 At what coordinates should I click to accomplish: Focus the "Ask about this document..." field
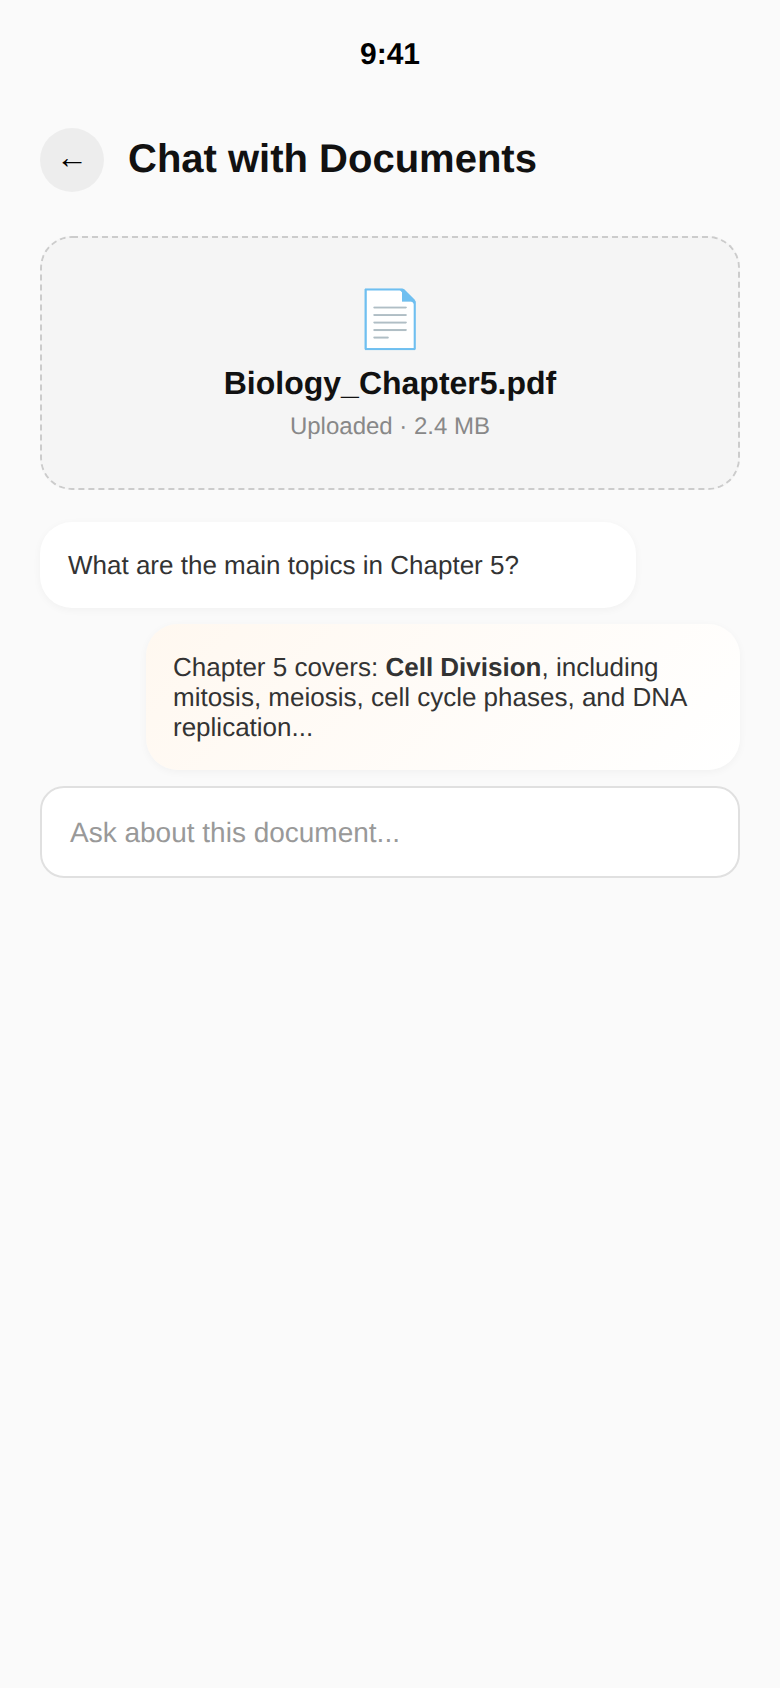390,832
